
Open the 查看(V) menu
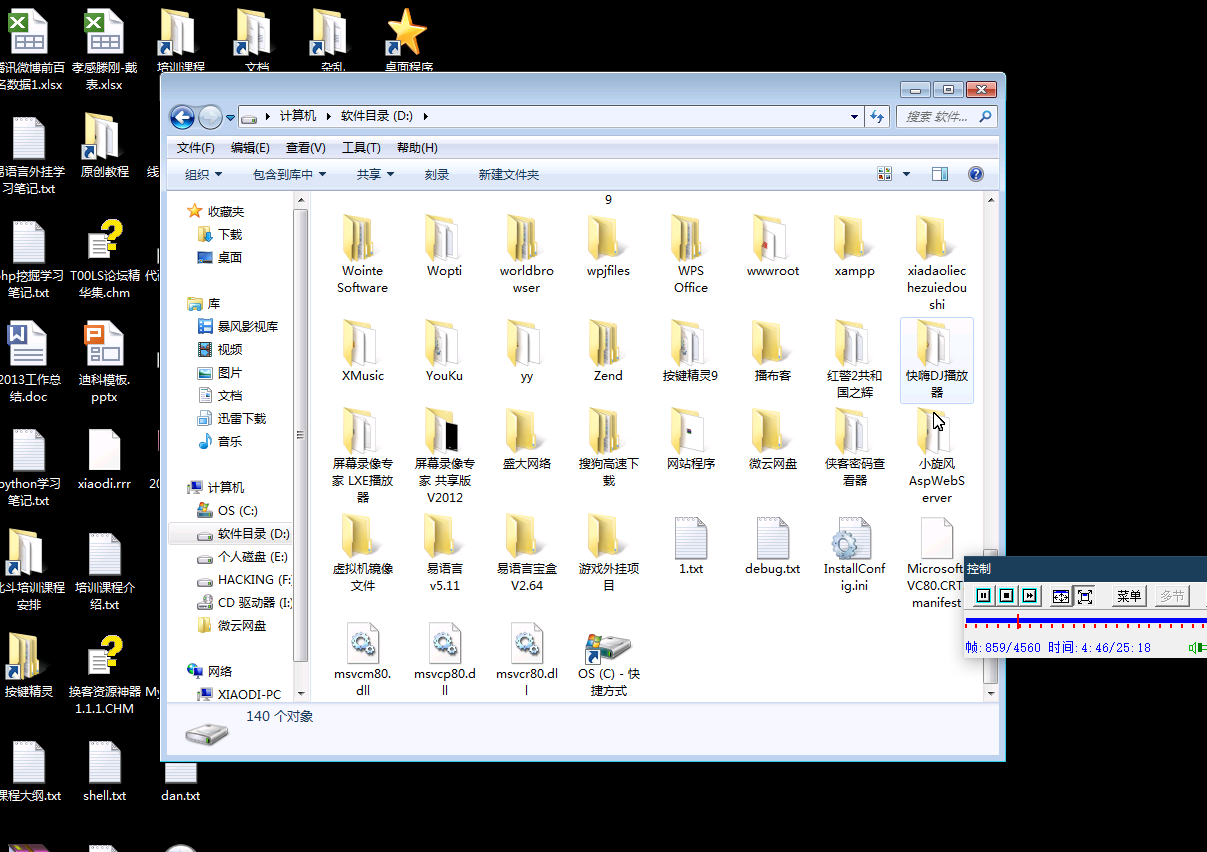[306, 148]
